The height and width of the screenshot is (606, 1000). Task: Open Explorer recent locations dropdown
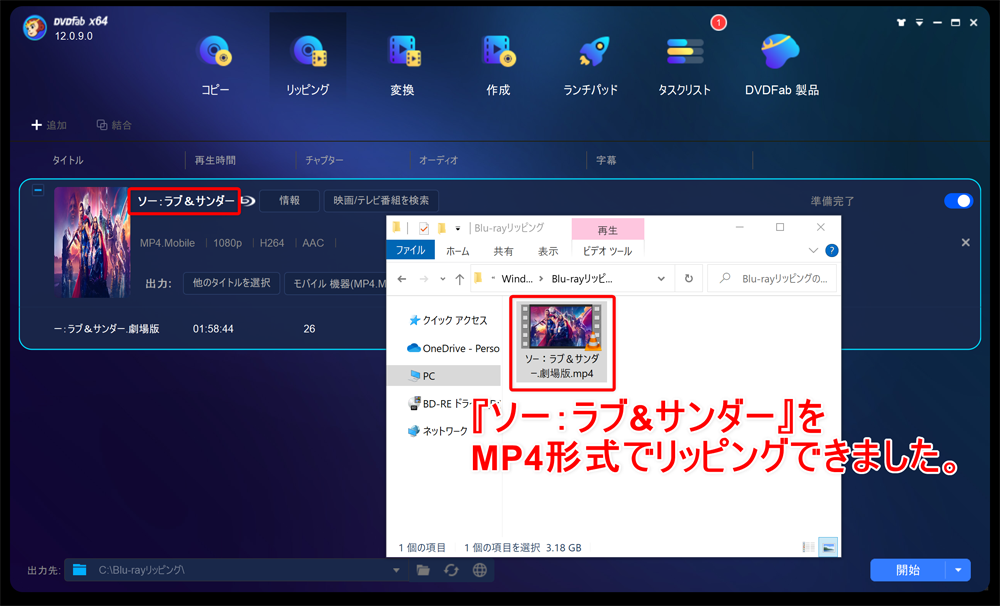[443, 279]
